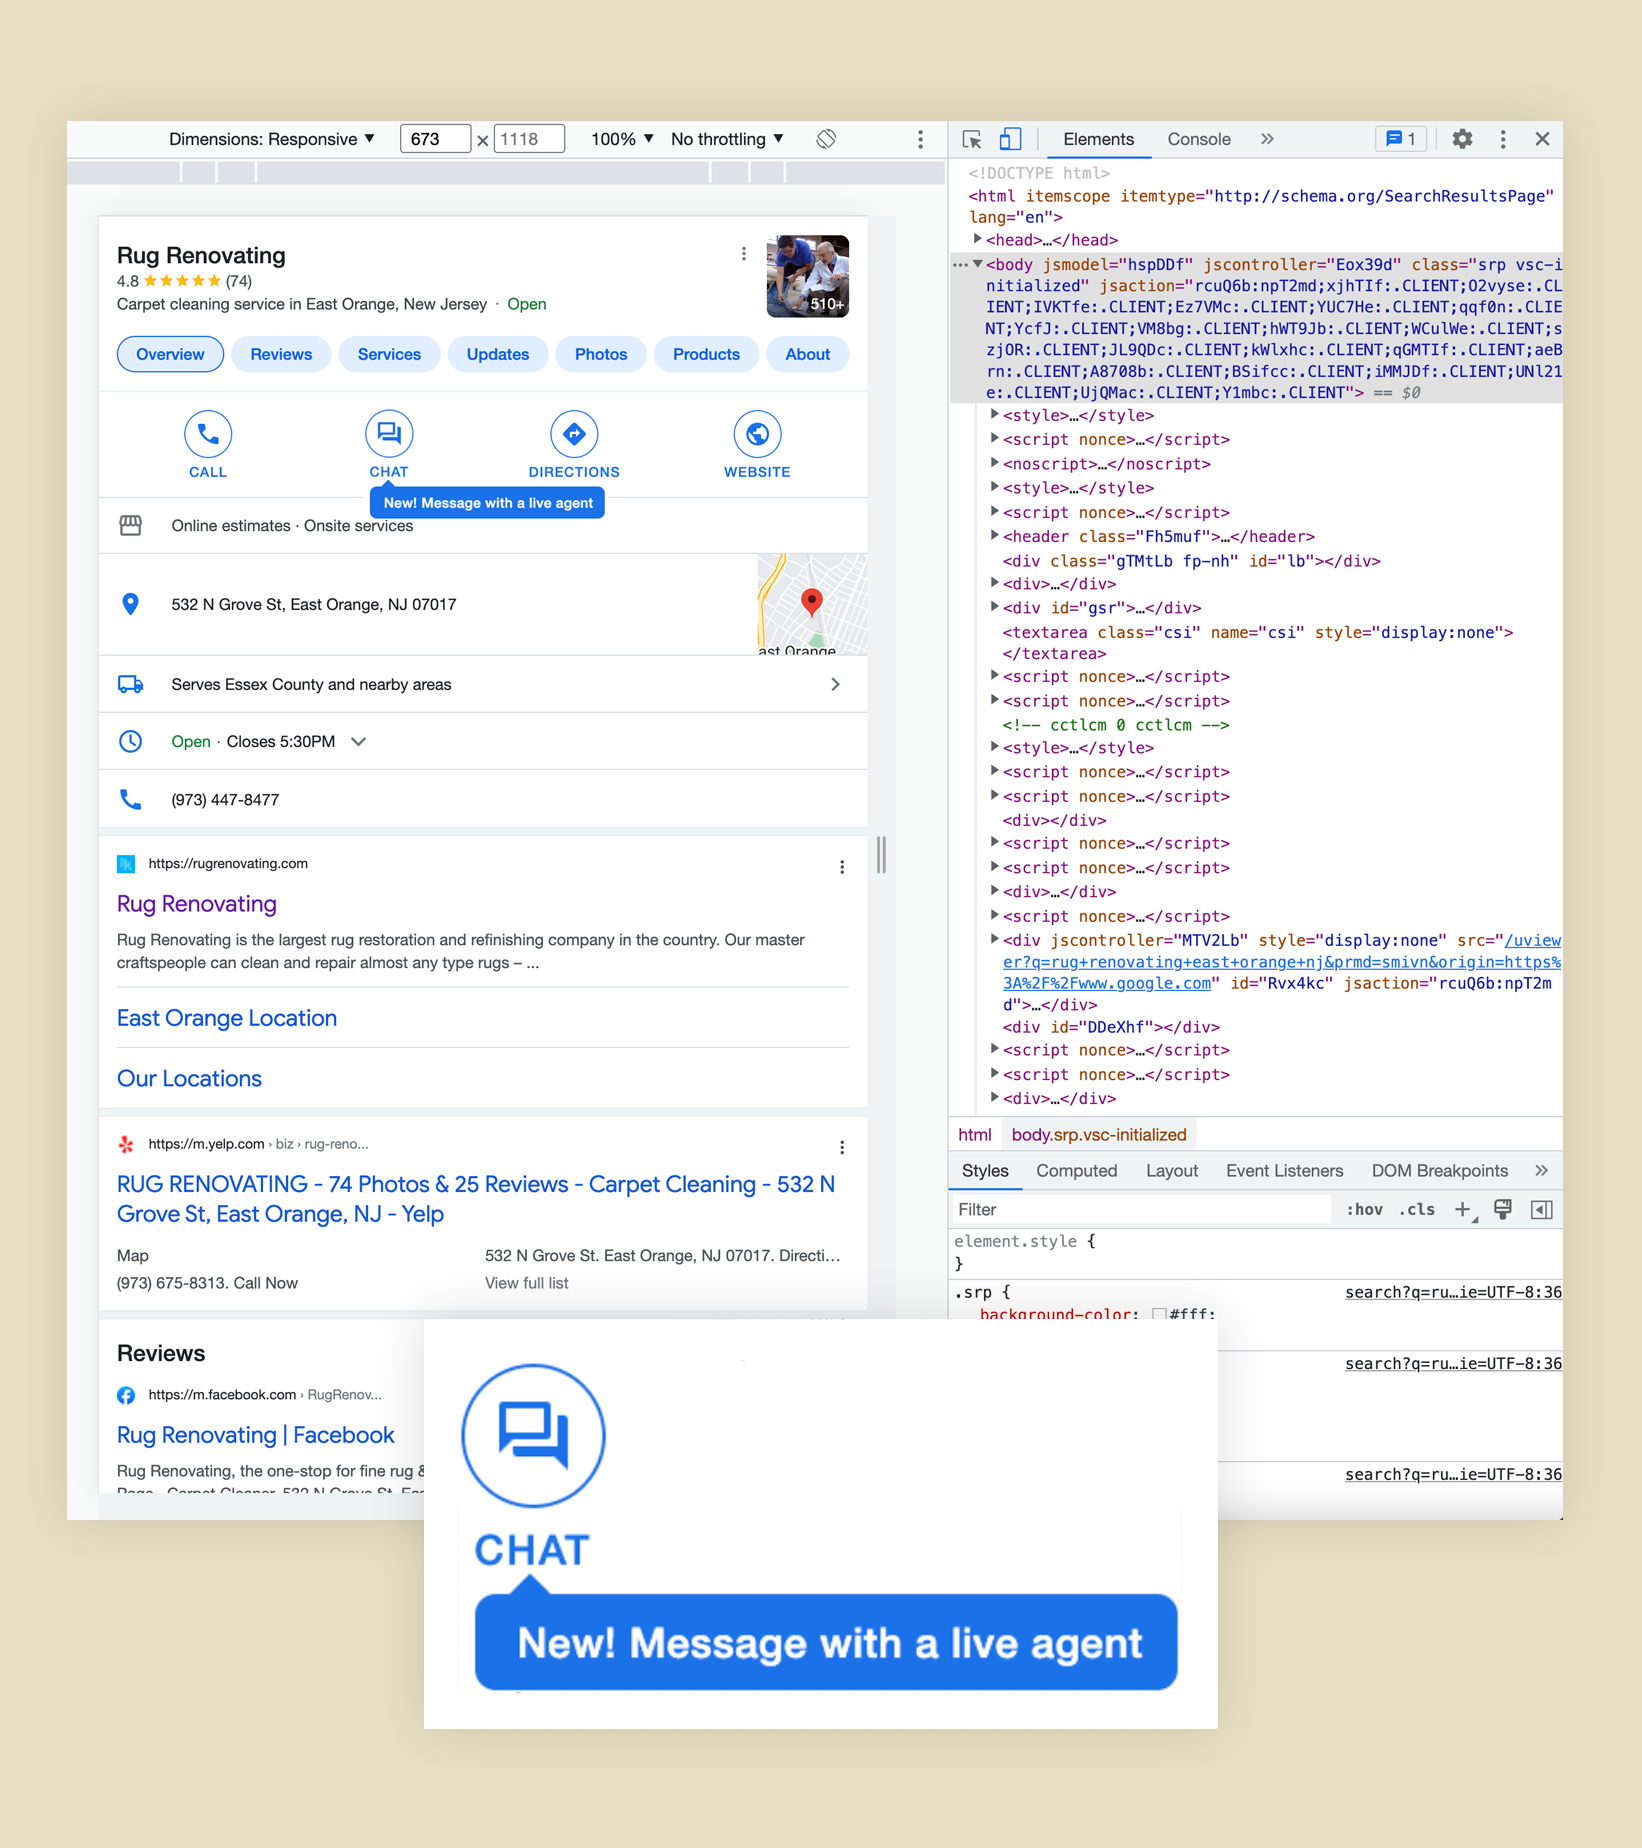This screenshot has height=1848, width=1642.
Task: Tap the DIRECTIONS diamond icon
Action: pyautogui.click(x=574, y=434)
